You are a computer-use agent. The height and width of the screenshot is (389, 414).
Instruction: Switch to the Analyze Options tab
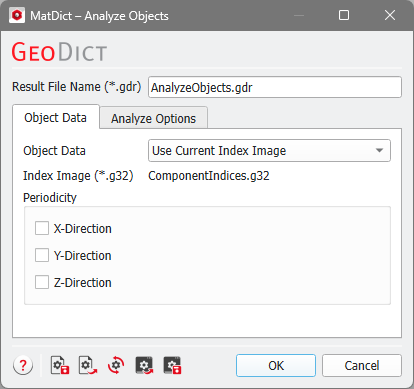(153, 118)
